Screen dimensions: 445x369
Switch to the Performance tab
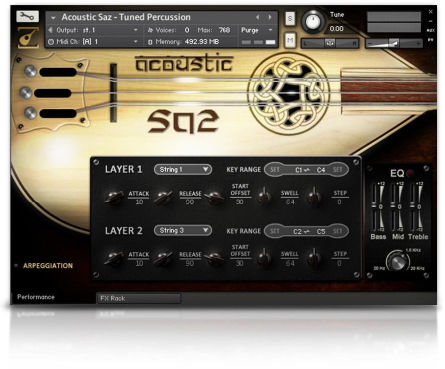(36, 297)
